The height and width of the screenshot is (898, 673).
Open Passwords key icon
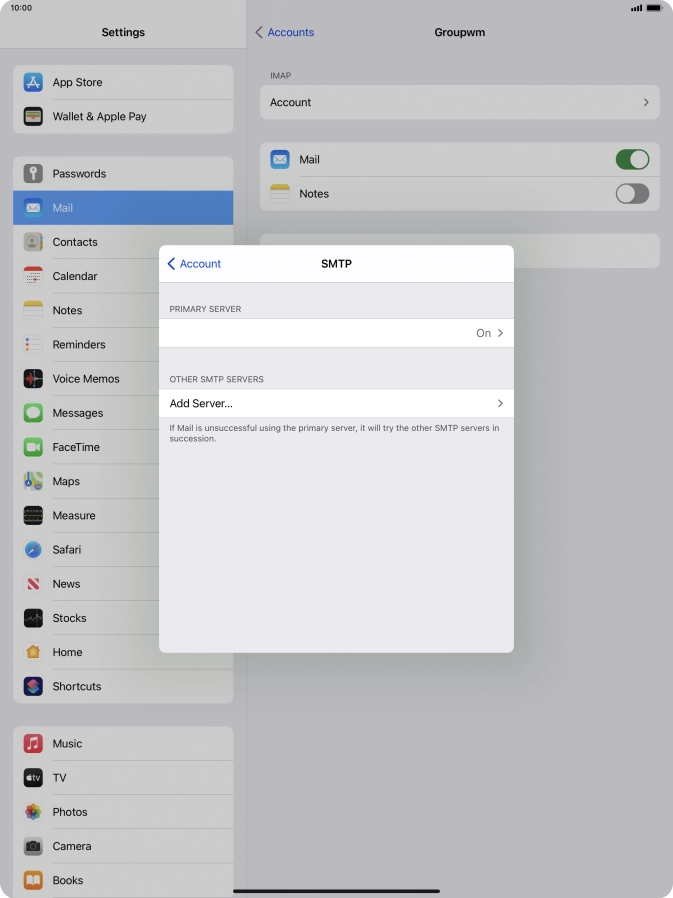coord(33,173)
